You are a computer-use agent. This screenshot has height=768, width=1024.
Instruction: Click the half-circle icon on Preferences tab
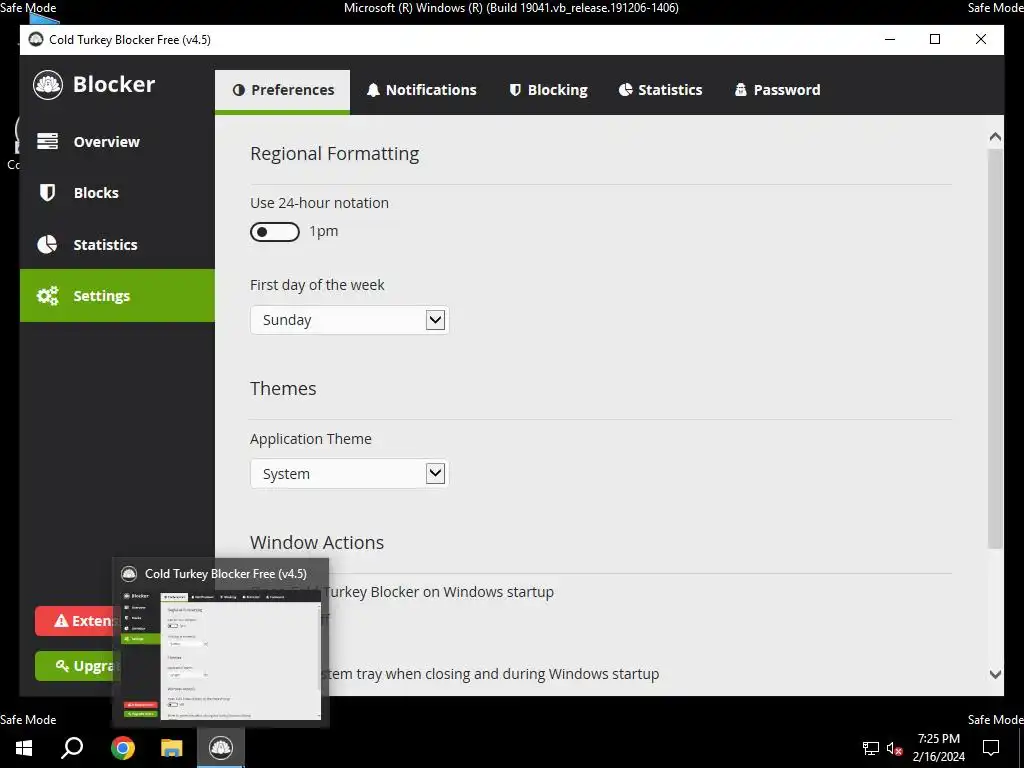click(x=238, y=90)
